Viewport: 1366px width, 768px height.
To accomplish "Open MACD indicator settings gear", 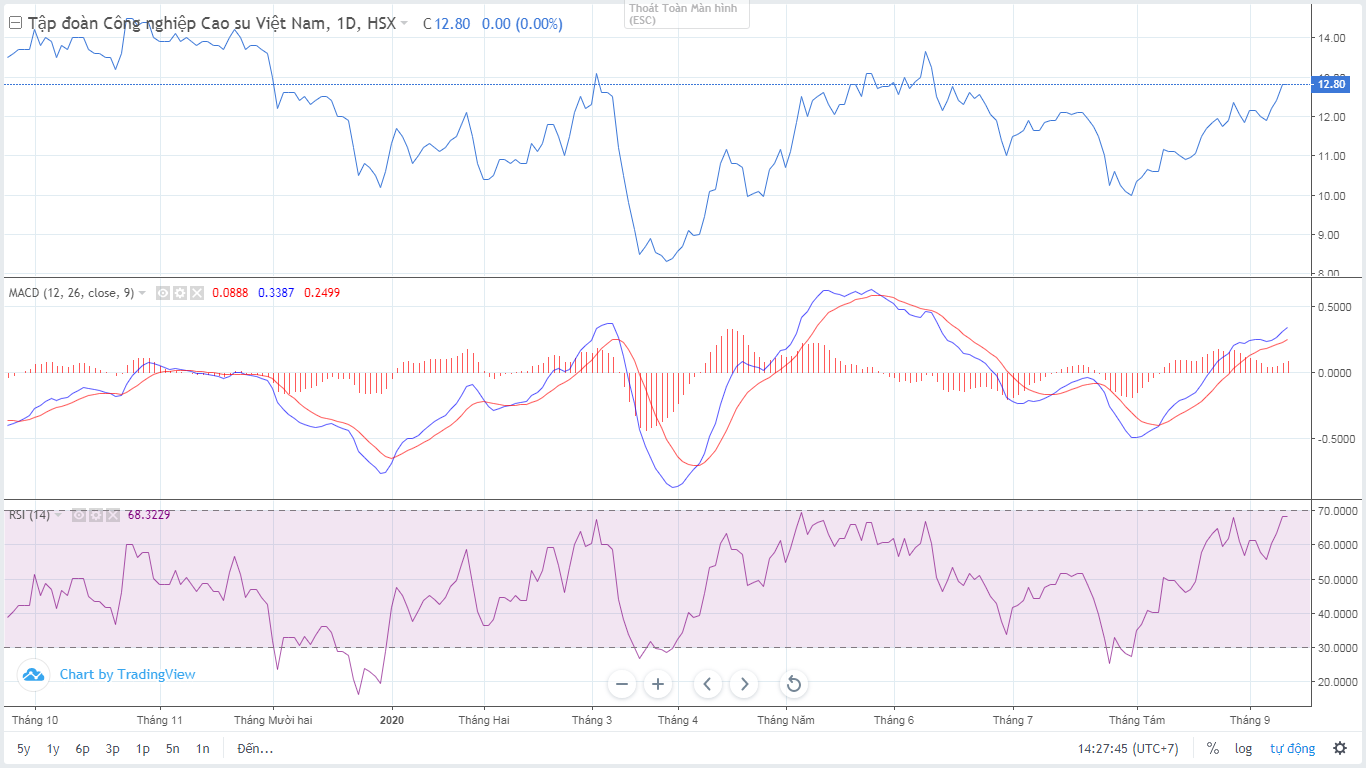I will point(180,293).
